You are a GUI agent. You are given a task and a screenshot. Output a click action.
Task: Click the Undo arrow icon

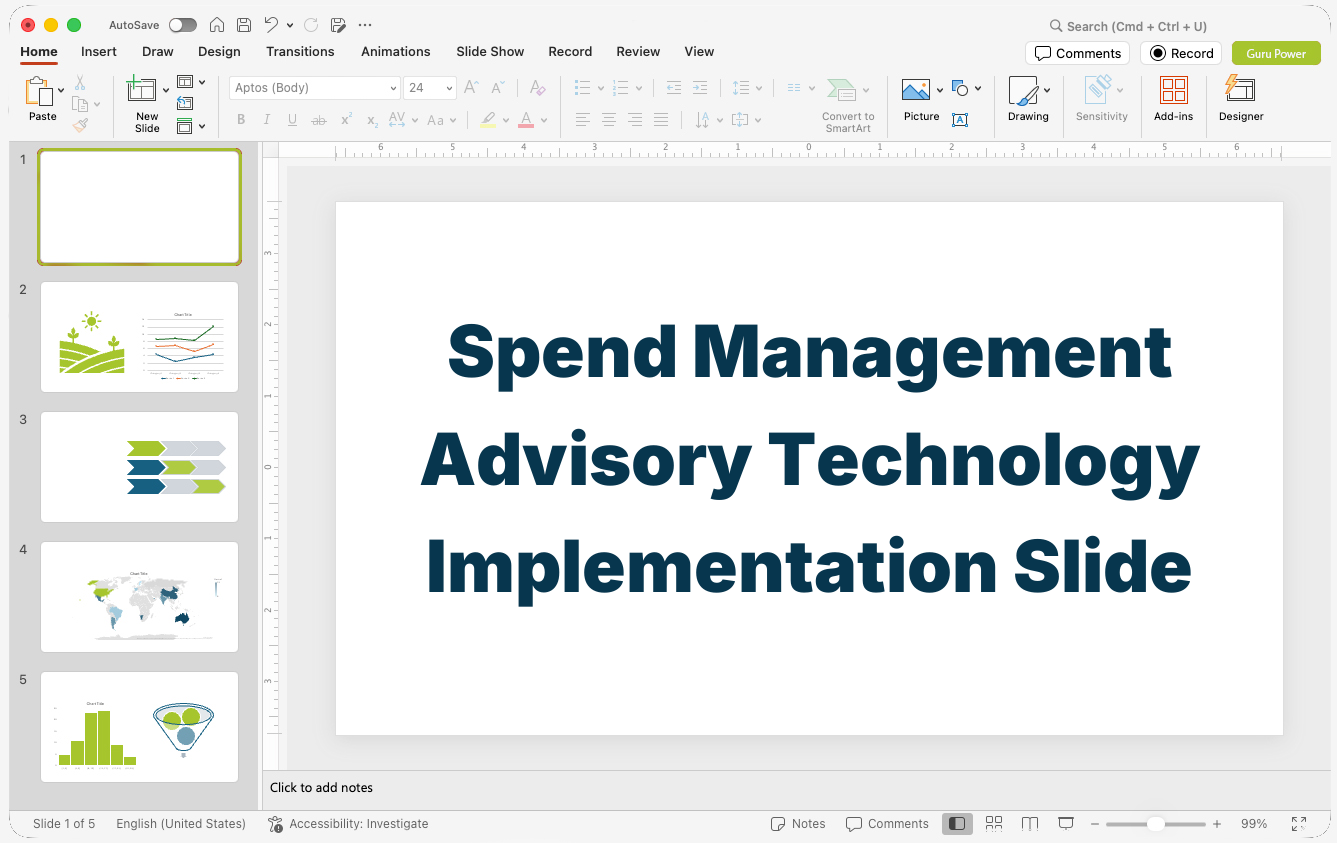(271, 25)
